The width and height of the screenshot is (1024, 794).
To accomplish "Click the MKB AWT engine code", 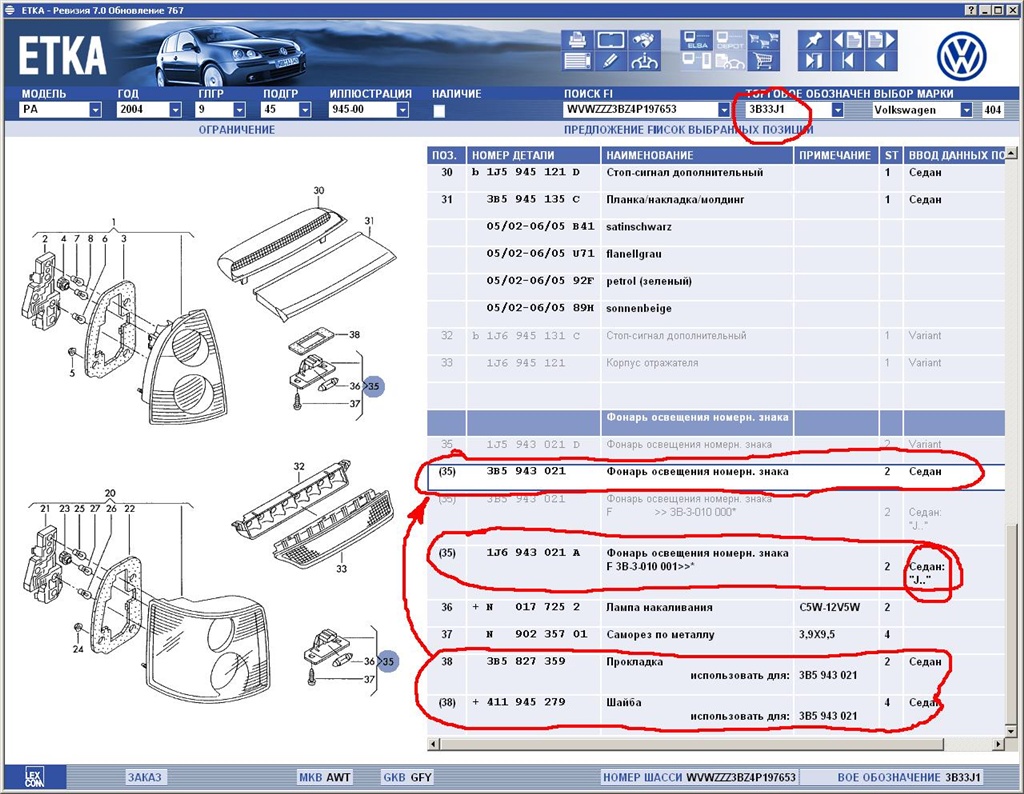I will (325, 777).
